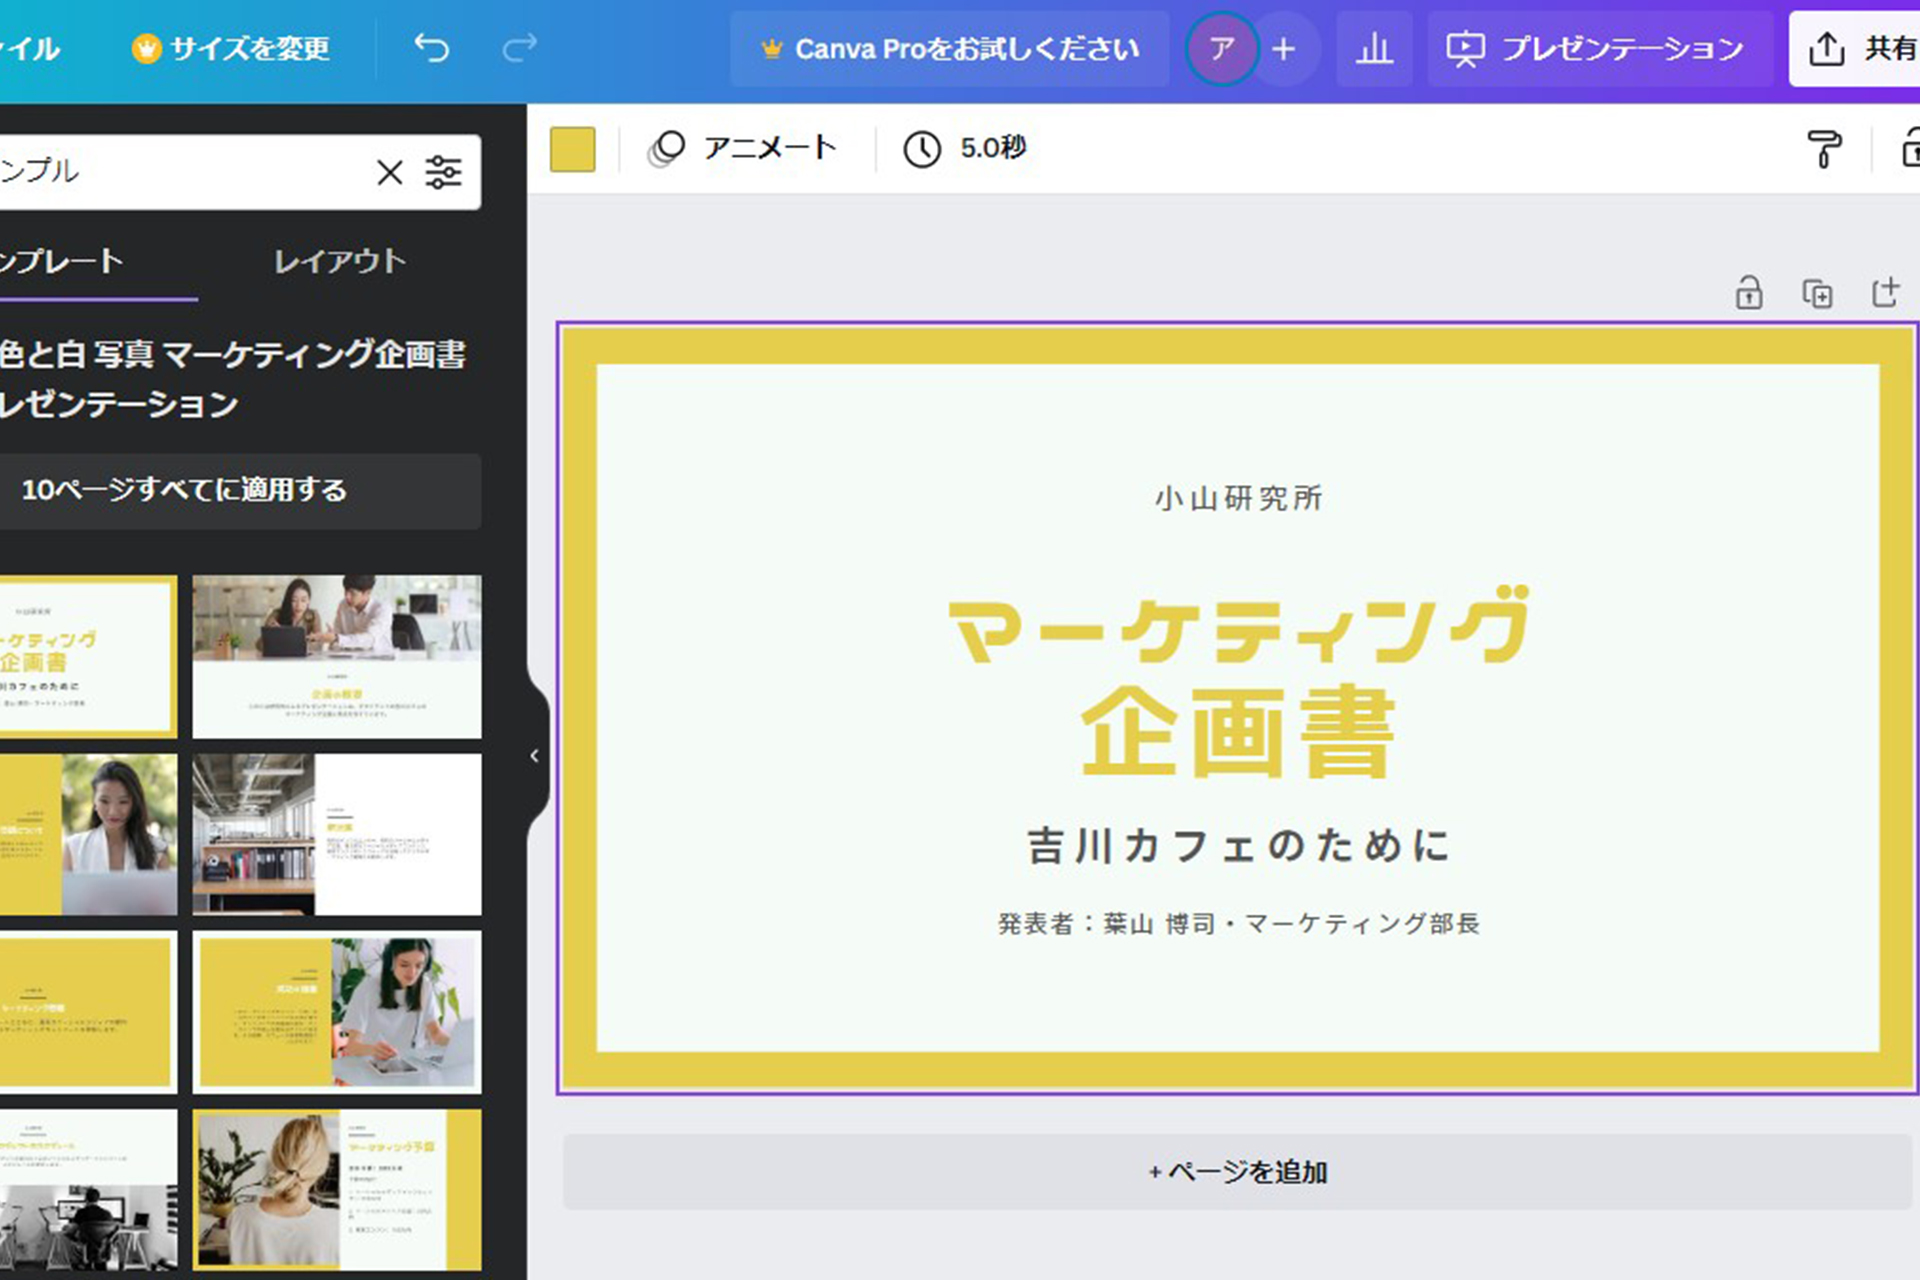Switch to the レイアウト tab
The image size is (1920, 1280).
(340, 262)
